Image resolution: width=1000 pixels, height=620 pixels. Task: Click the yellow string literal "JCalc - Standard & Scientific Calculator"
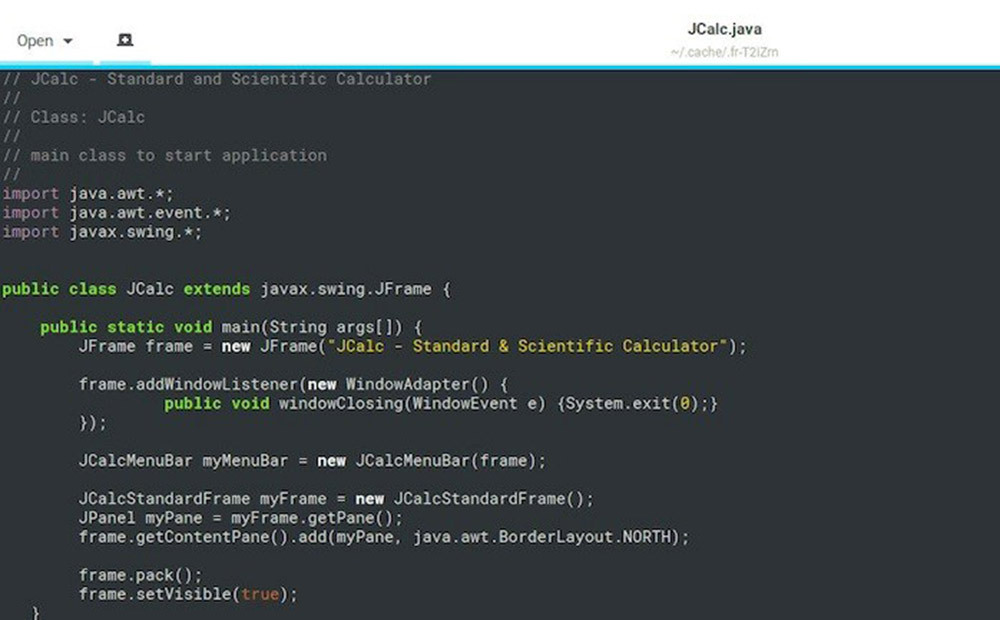pos(528,346)
